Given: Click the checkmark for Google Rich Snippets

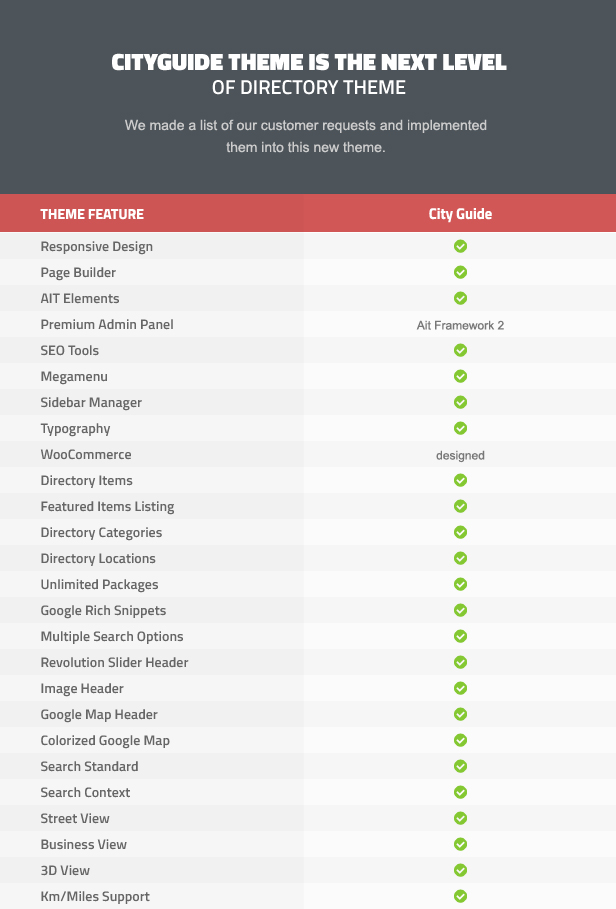Looking at the screenshot, I should 460,610.
